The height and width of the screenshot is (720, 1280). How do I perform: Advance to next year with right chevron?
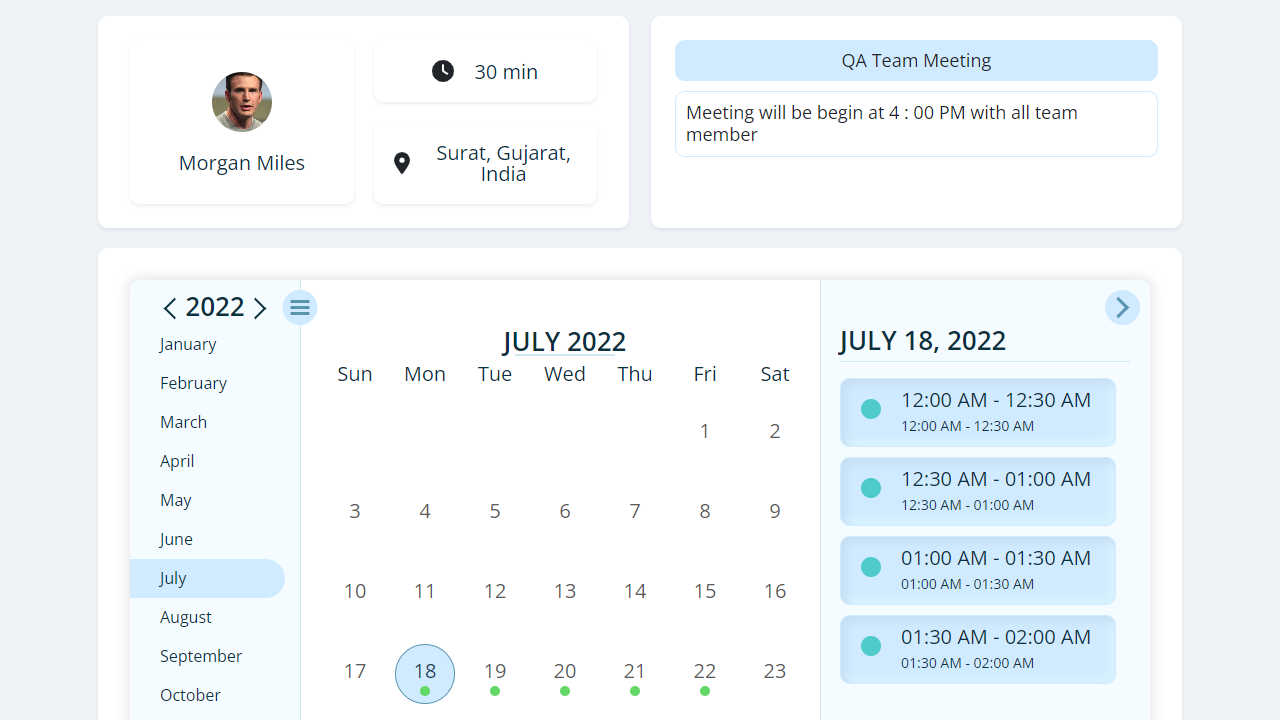click(x=260, y=308)
